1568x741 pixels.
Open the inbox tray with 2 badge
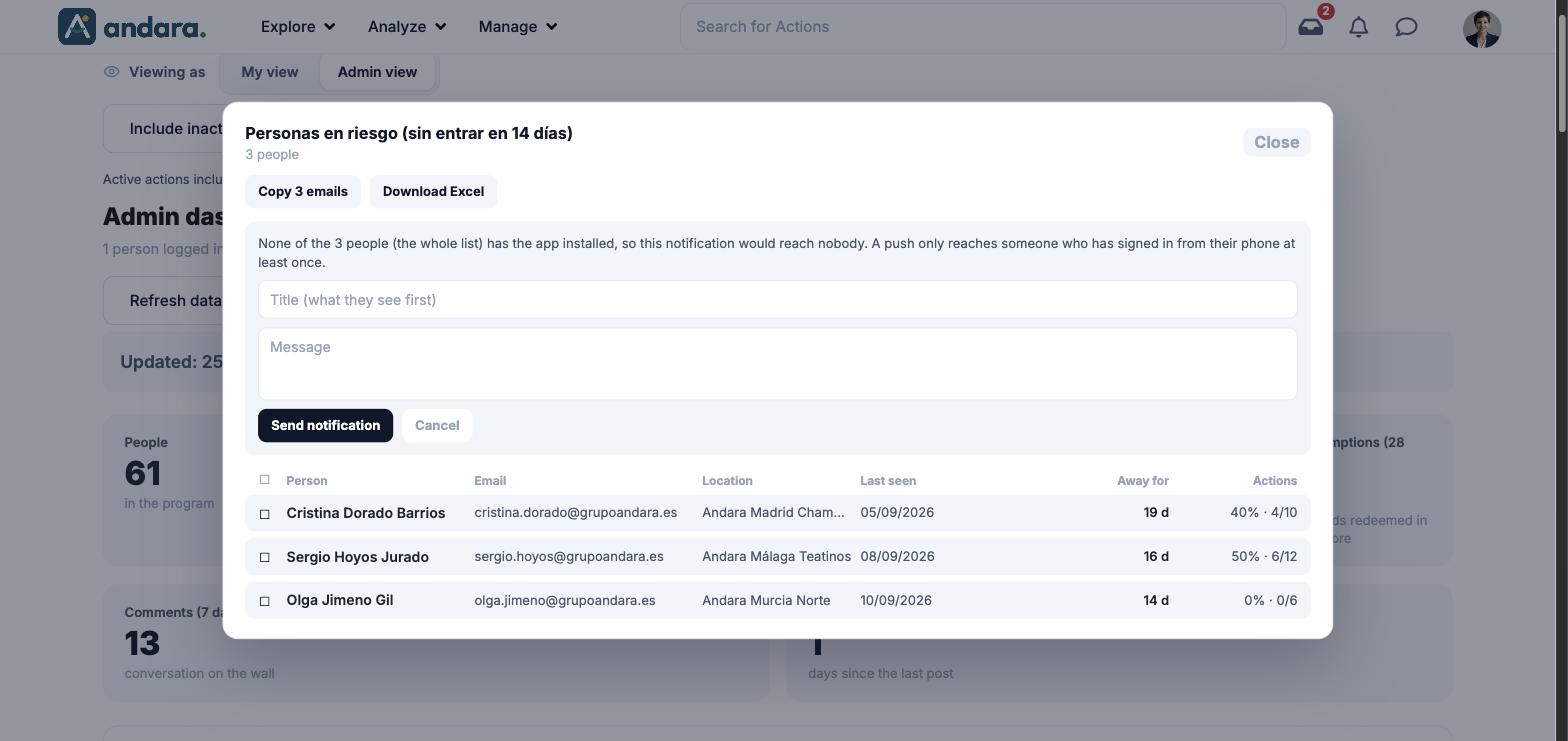coord(1311,27)
